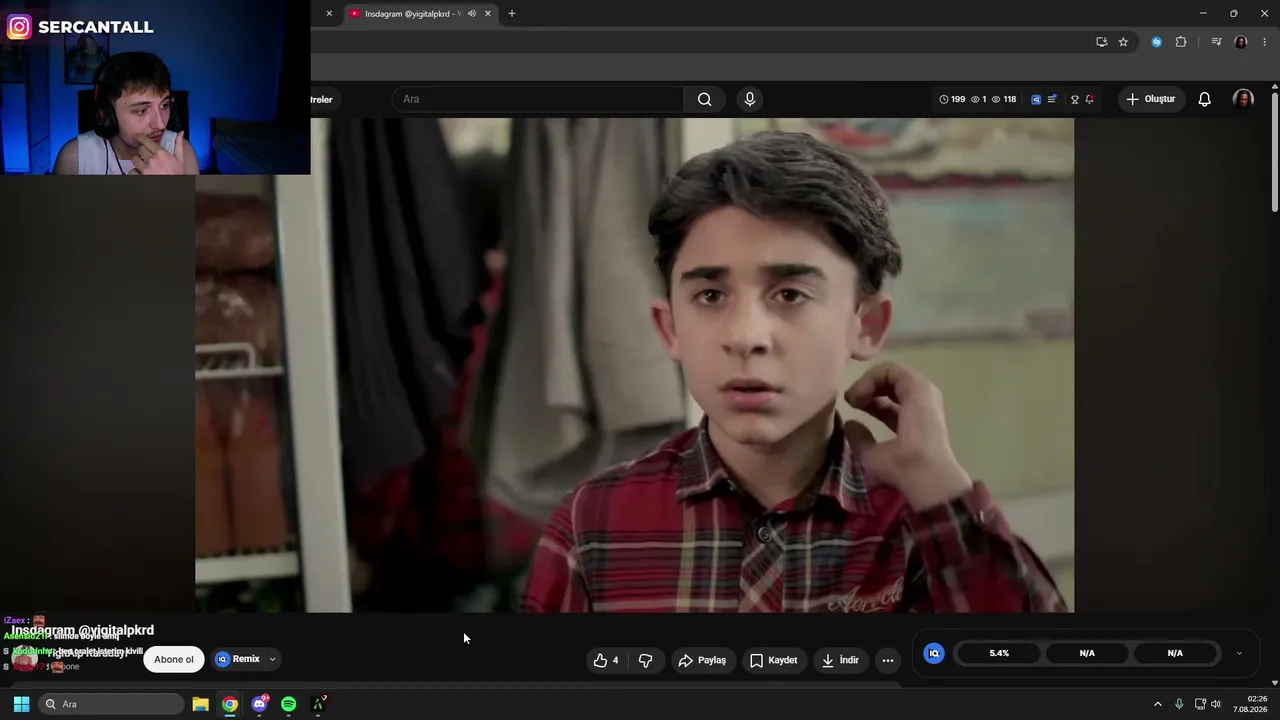Bookmark this page with the star icon
Viewport: 1280px width, 720px height.
[1123, 42]
